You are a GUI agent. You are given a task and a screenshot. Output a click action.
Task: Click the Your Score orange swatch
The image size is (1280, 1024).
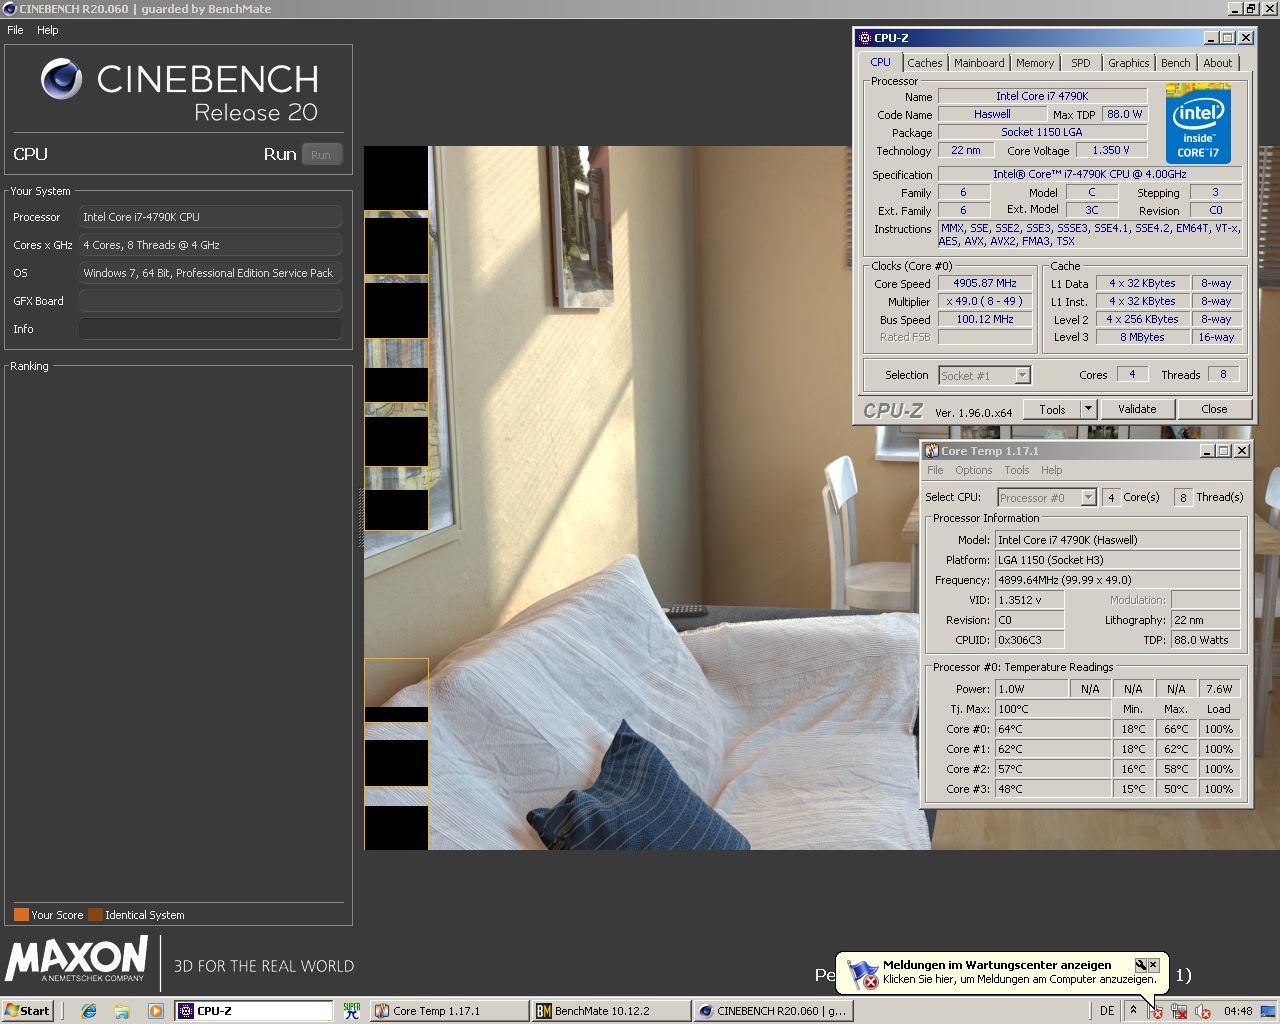(21, 915)
